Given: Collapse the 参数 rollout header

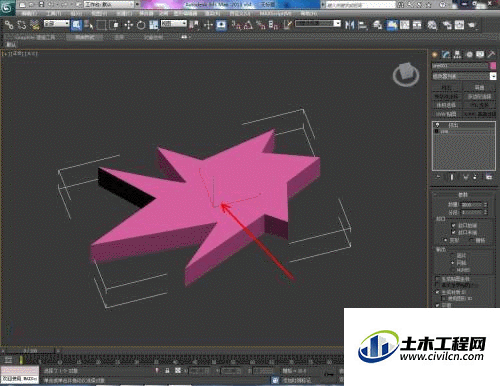Looking at the screenshot, I should point(463,194).
